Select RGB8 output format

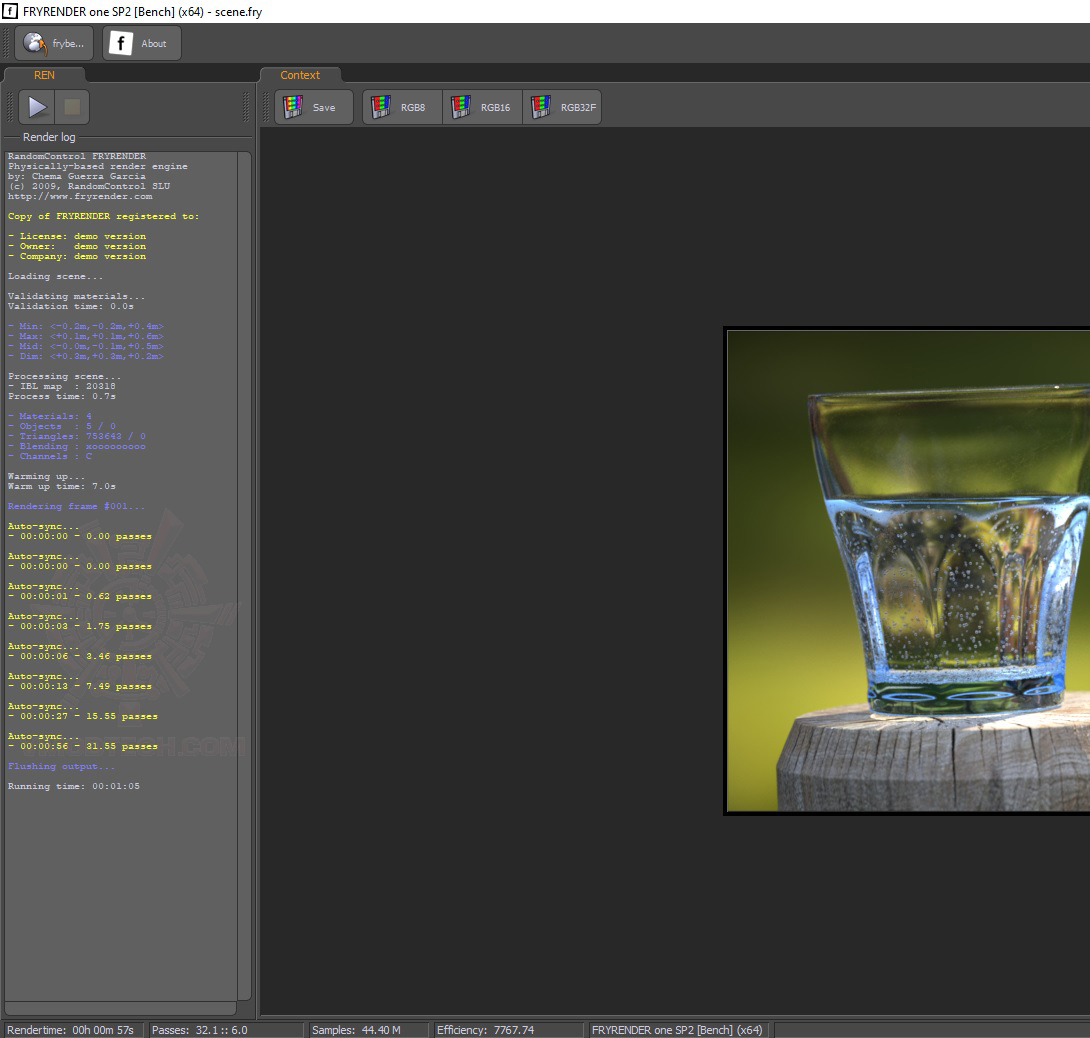pos(402,107)
